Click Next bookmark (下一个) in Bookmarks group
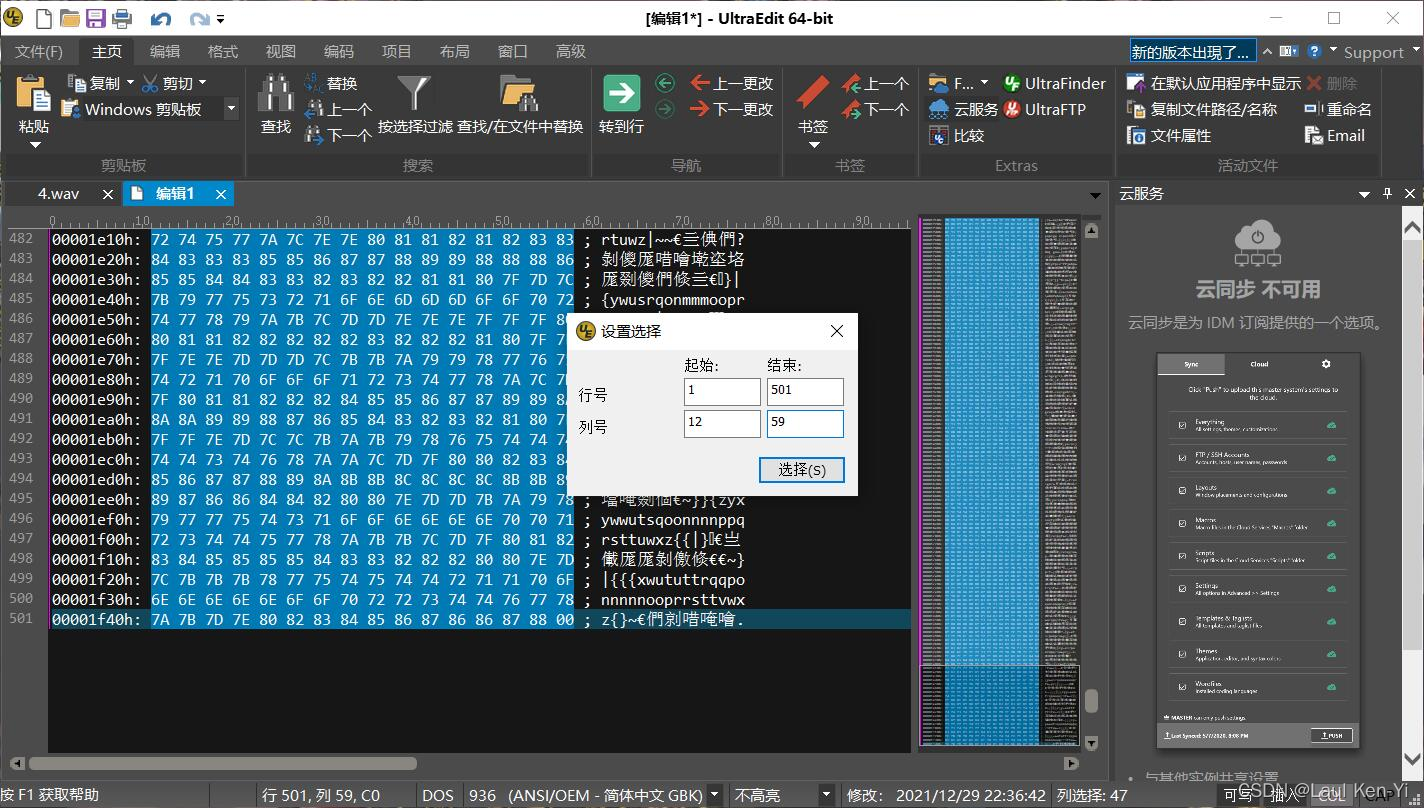 tap(875, 109)
